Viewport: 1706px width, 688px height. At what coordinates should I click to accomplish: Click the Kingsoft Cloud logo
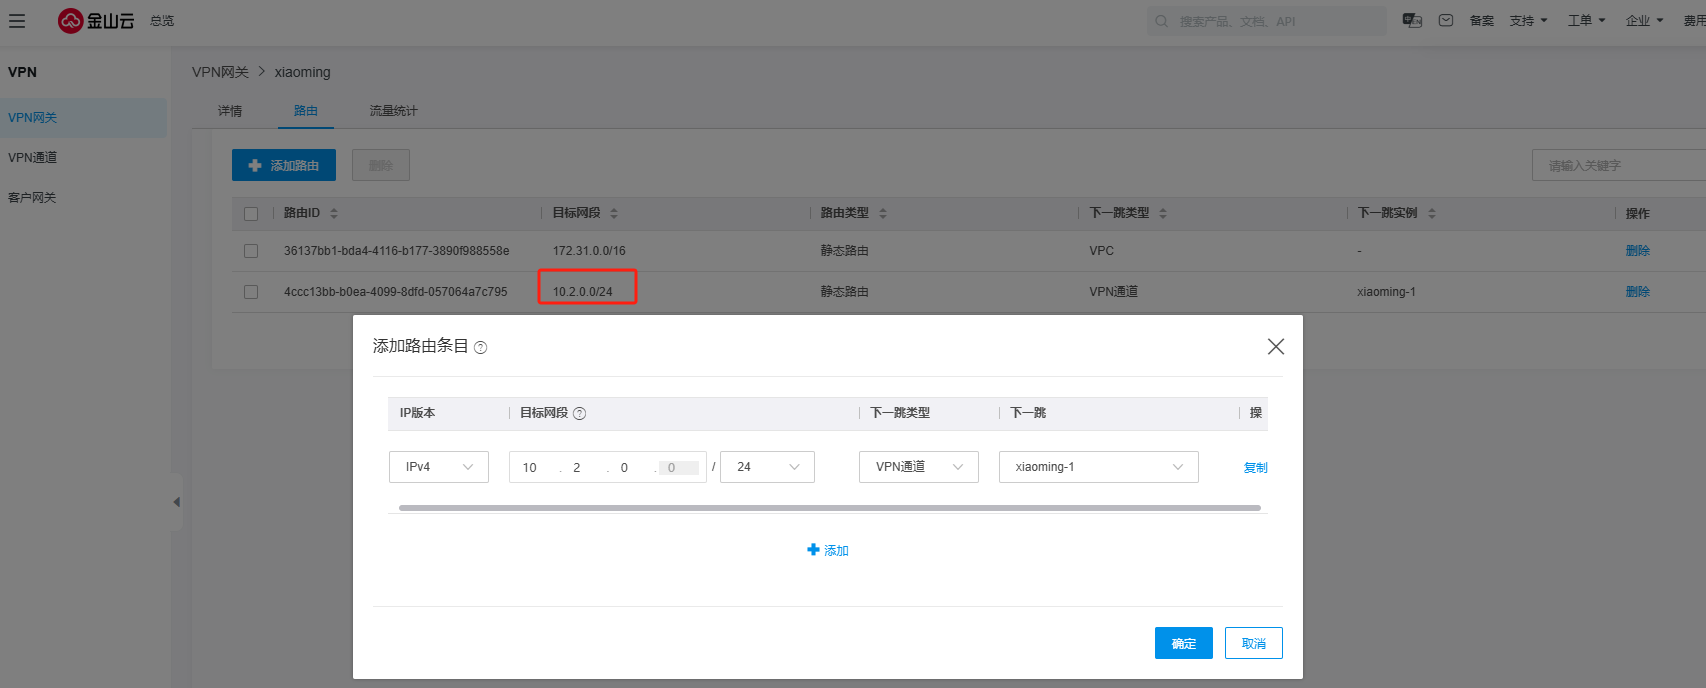[96, 21]
